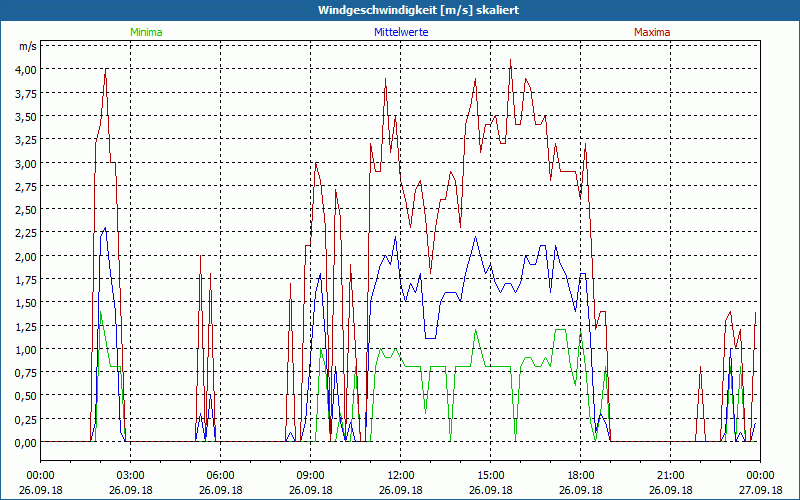Click the 15:00 time axis label
Viewport: 800px width, 500px height.
(x=490, y=476)
